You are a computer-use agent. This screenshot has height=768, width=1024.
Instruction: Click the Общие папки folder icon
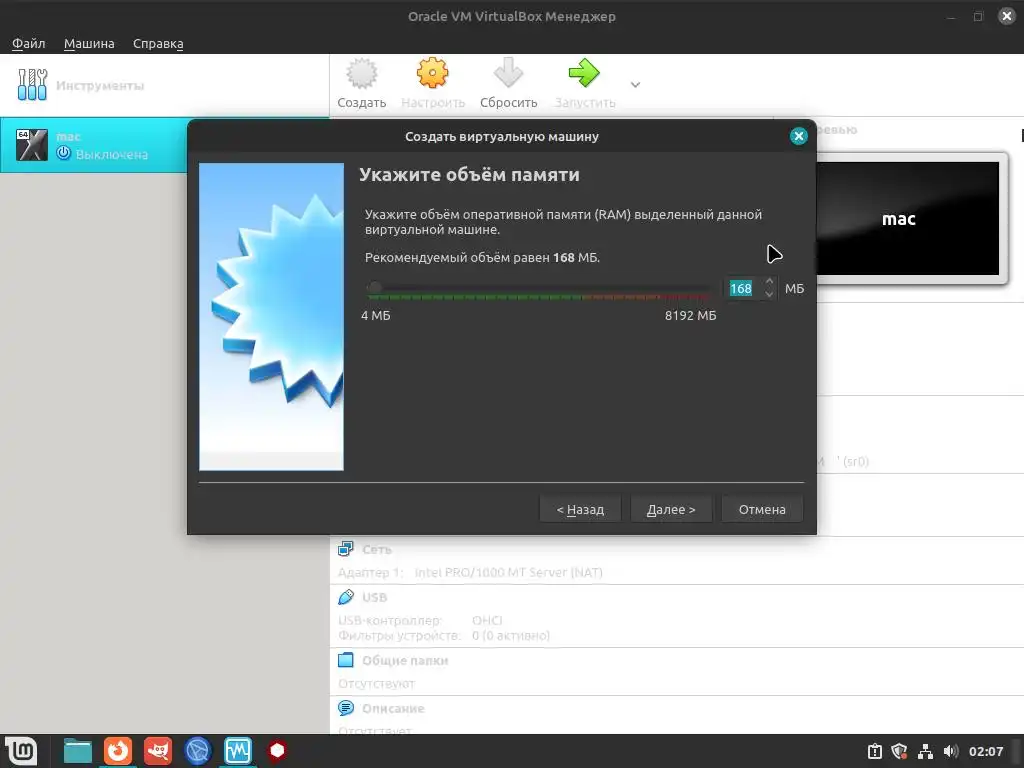coord(345,660)
